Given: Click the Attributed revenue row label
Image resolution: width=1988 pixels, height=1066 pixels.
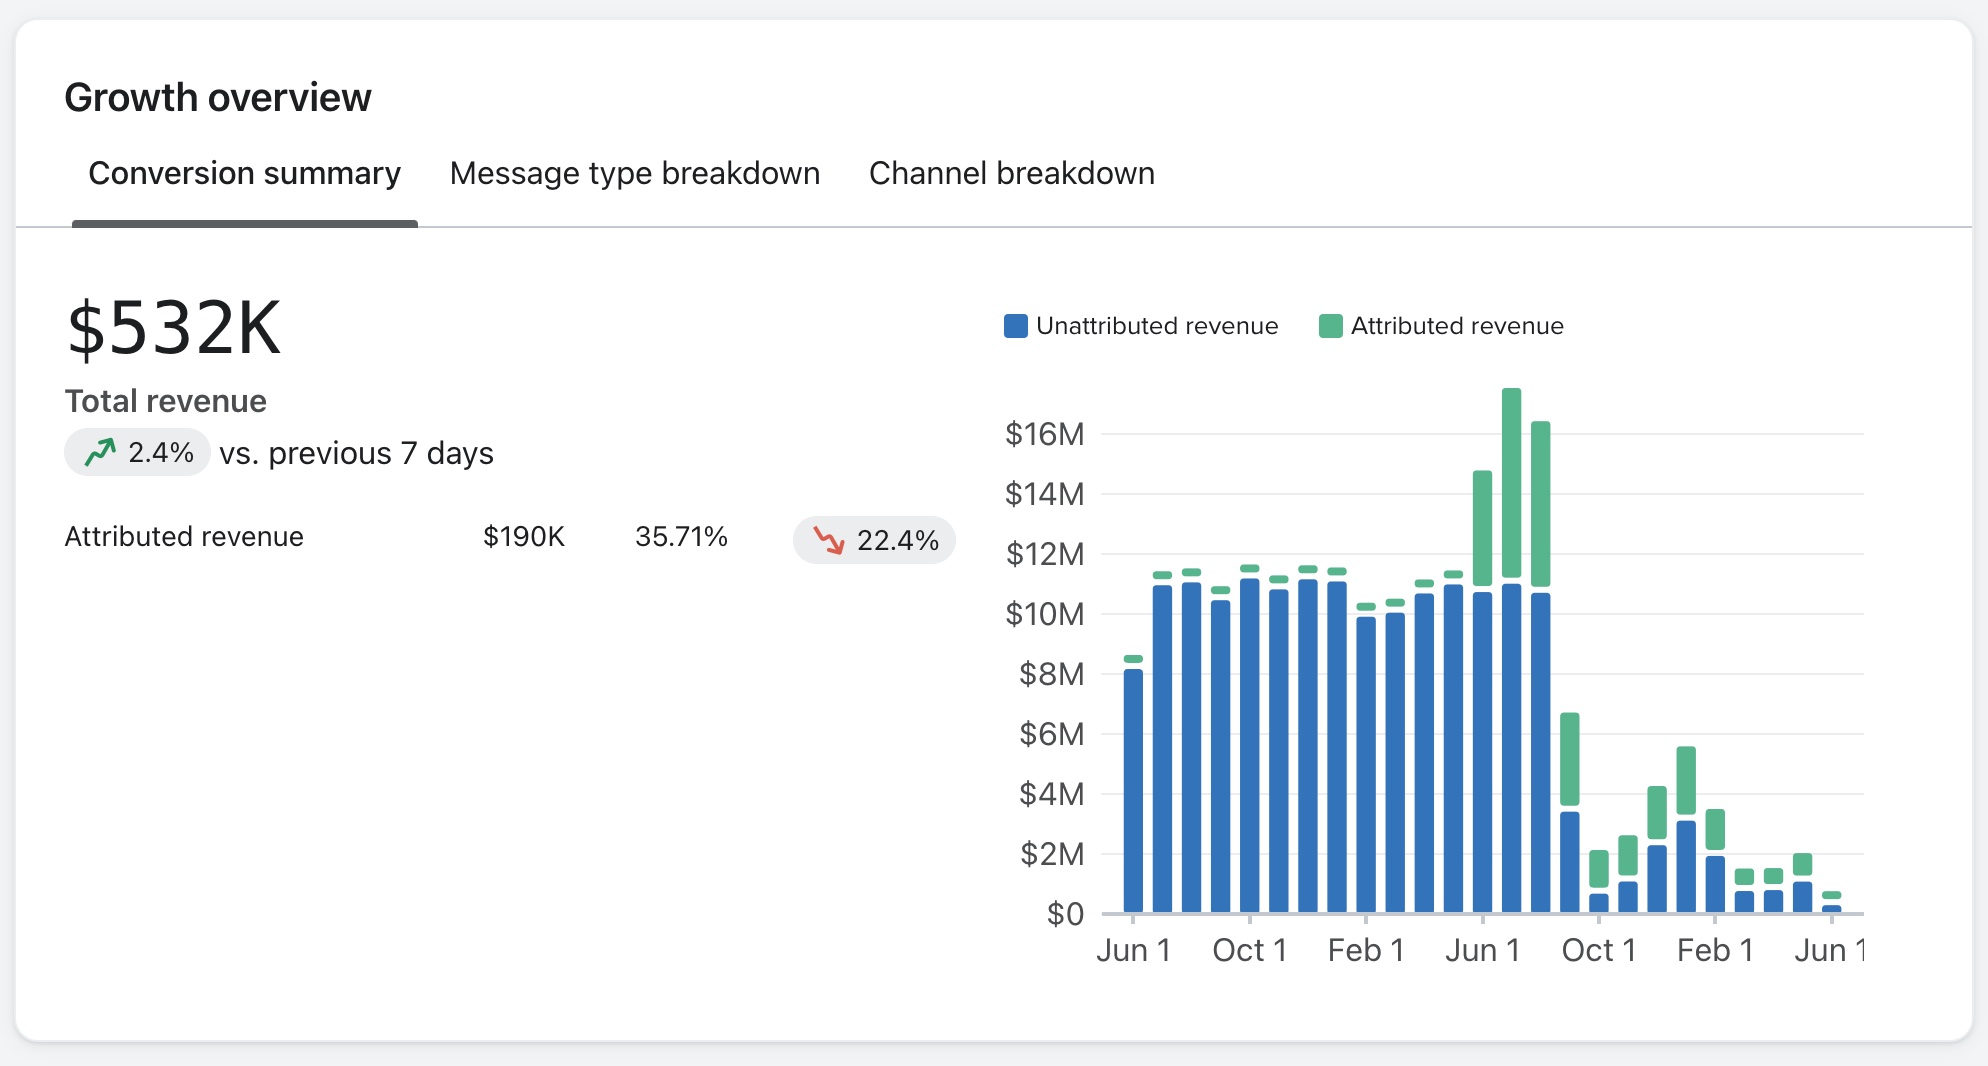Looking at the screenshot, I should 184,537.
